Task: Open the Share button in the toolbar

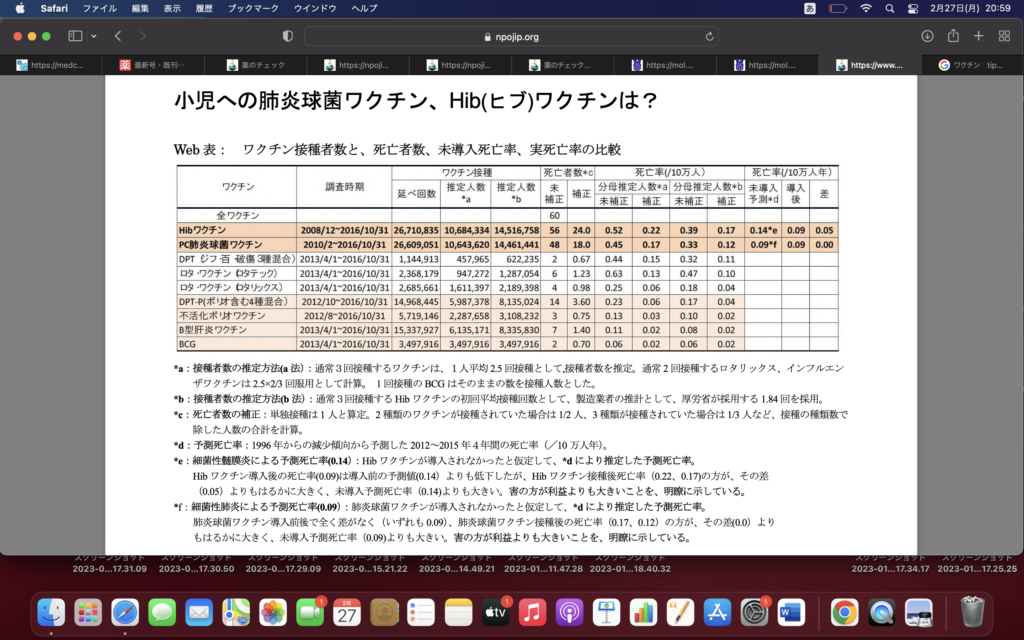Action: click(x=953, y=36)
